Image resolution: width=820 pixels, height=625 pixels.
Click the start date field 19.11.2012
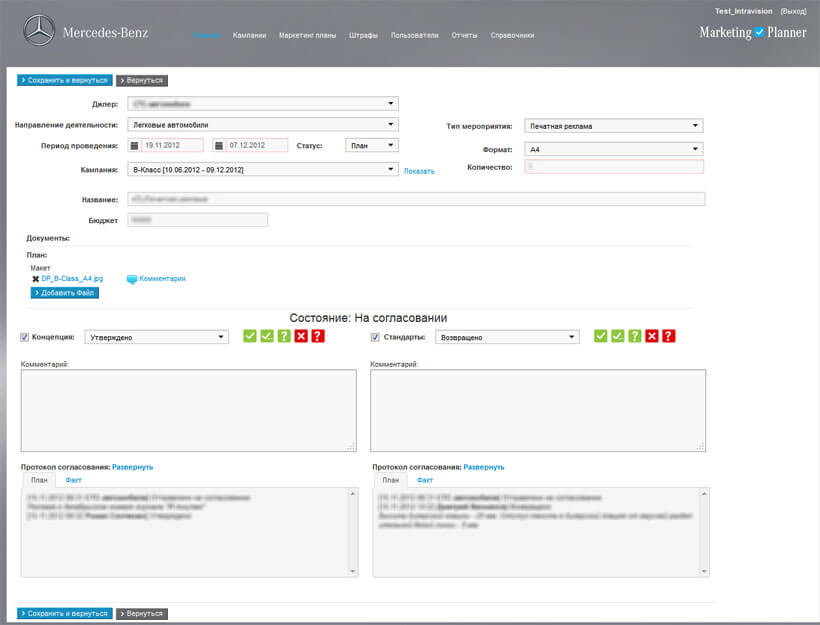(x=173, y=145)
